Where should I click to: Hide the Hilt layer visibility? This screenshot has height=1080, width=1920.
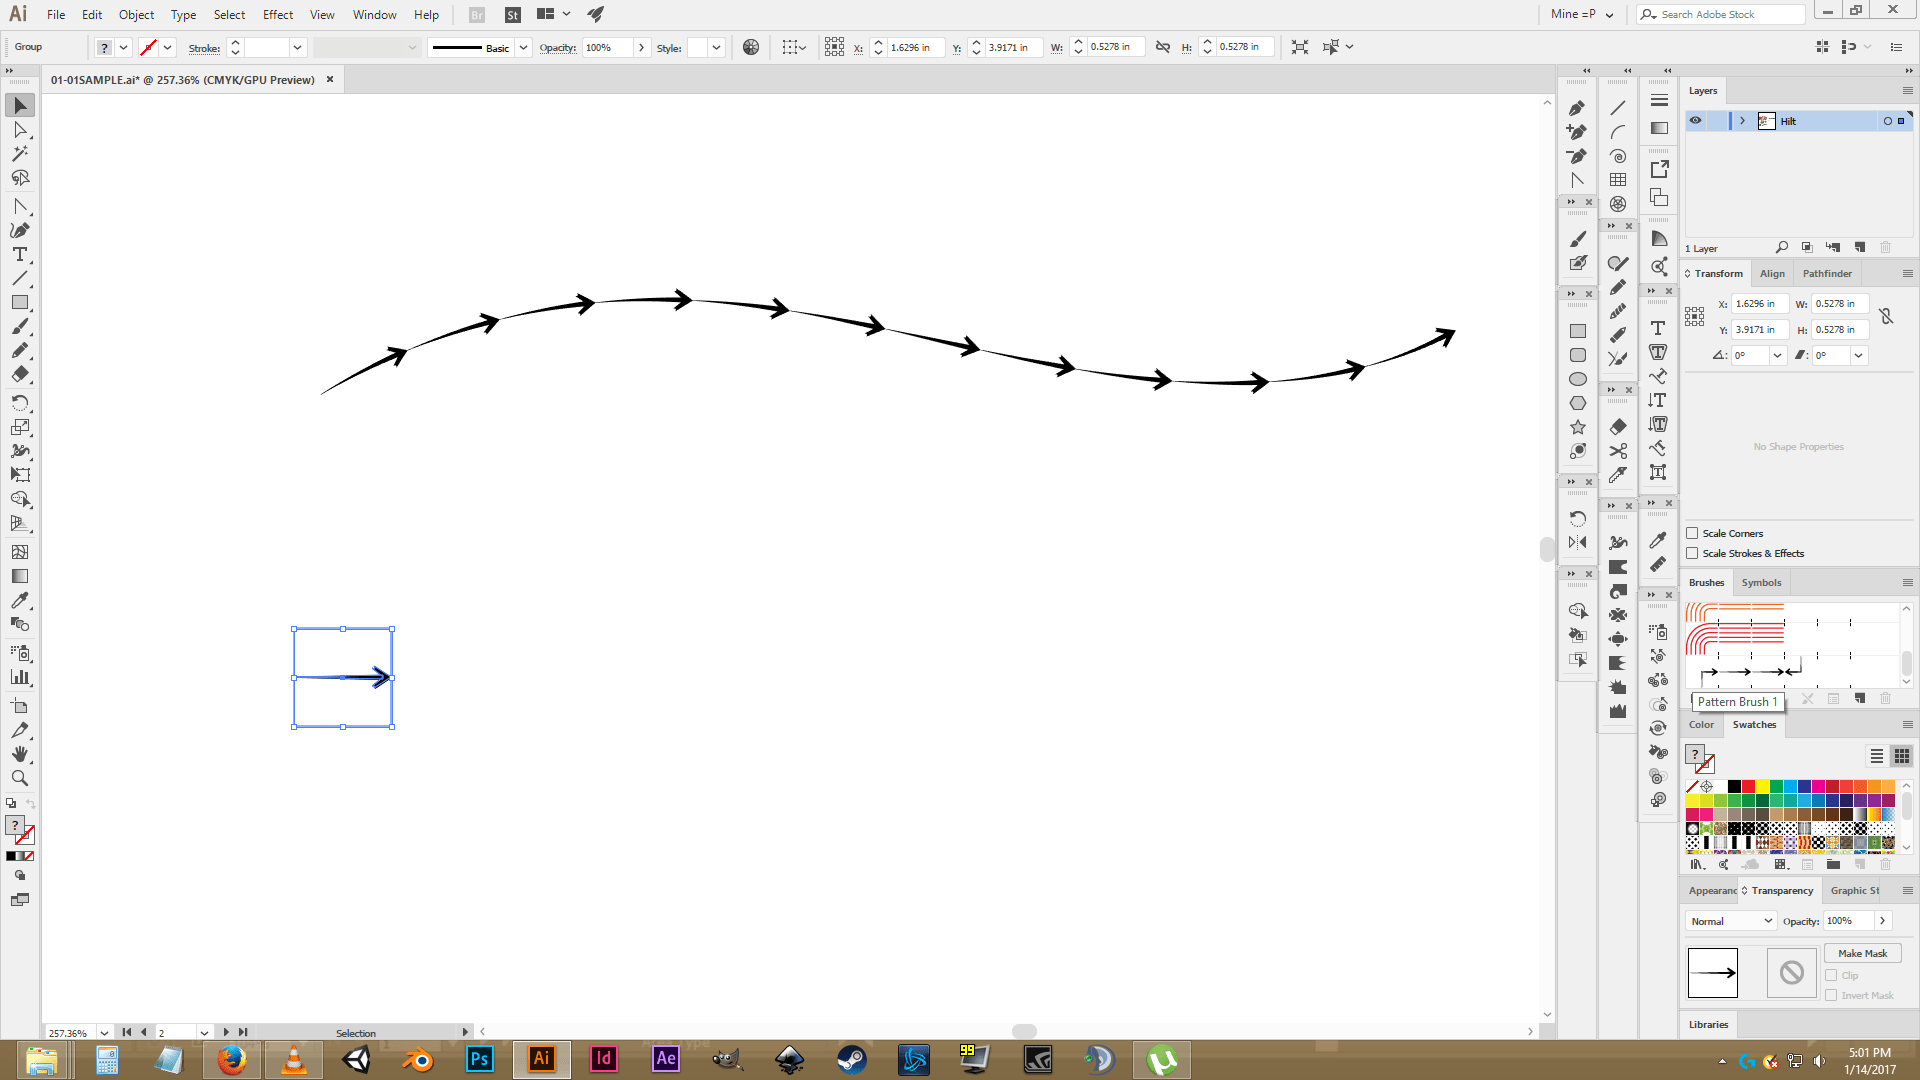(x=1695, y=121)
